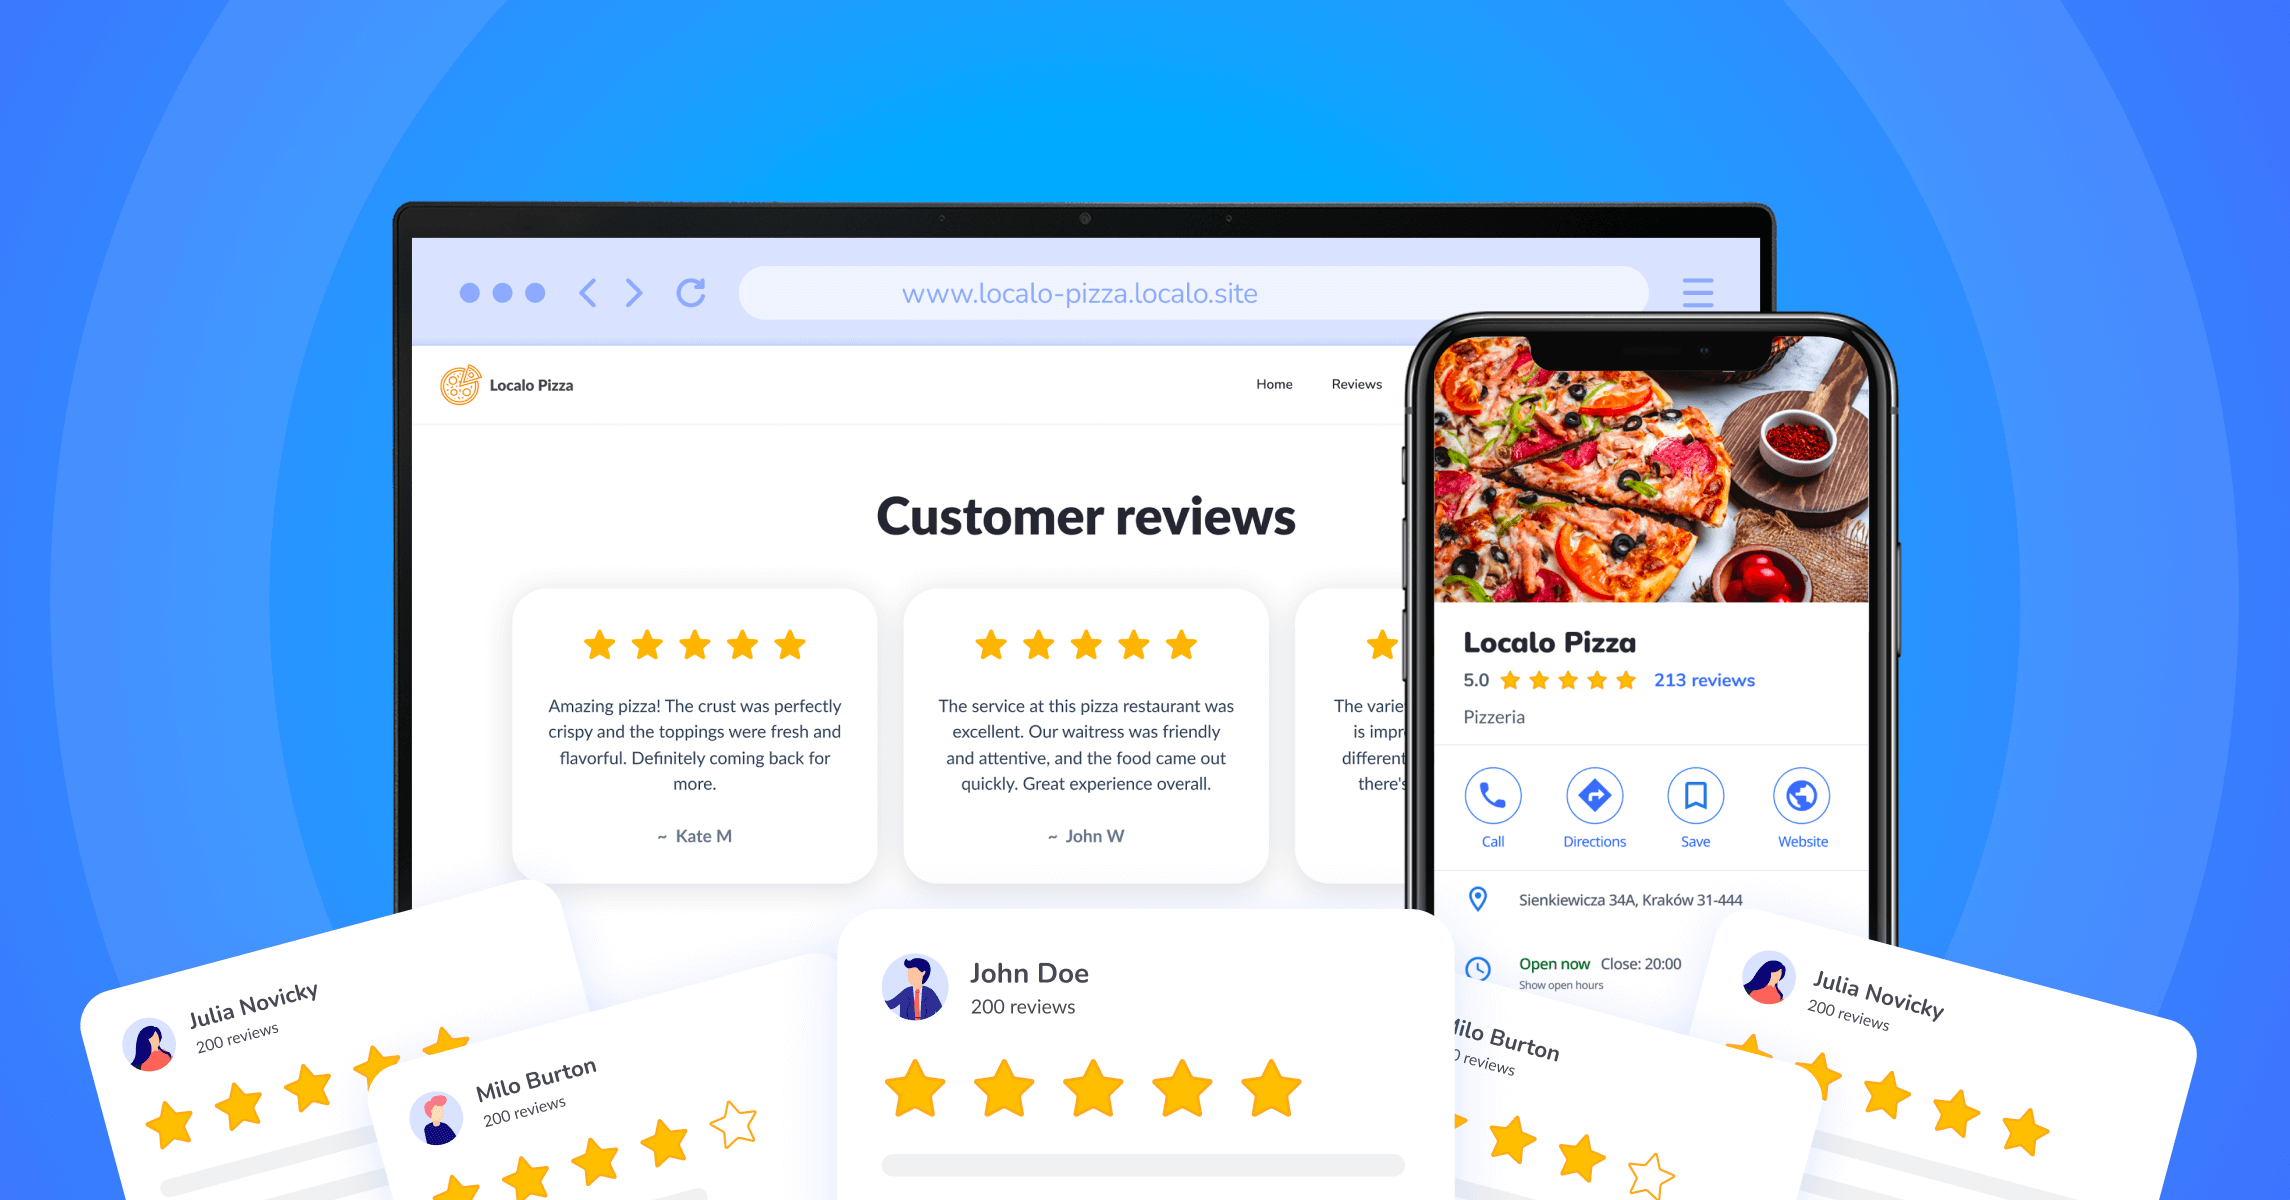This screenshot has width=2290, height=1200.
Task: Click the Directions icon for navigation
Action: coord(1590,795)
